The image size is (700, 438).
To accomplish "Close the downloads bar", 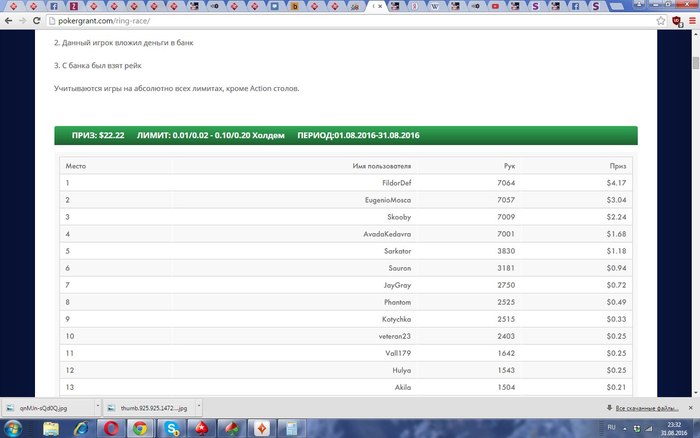I will tap(691, 408).
